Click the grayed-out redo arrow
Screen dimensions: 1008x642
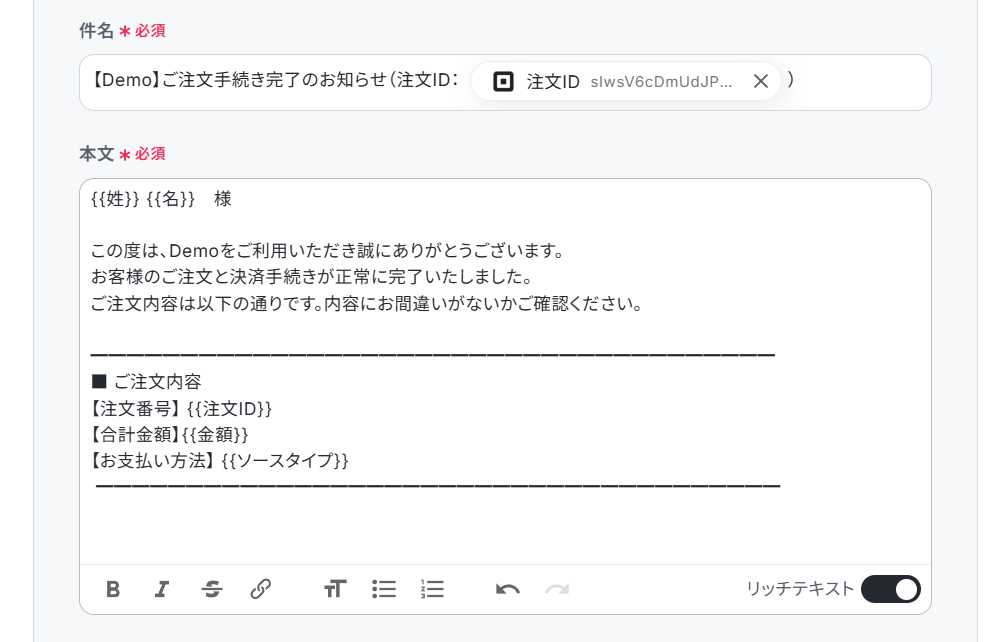tap(557, 589)
